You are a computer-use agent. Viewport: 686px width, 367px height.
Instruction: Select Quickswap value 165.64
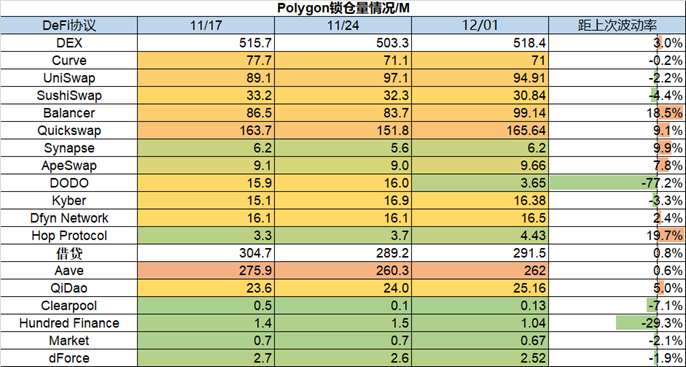point(480,130)
